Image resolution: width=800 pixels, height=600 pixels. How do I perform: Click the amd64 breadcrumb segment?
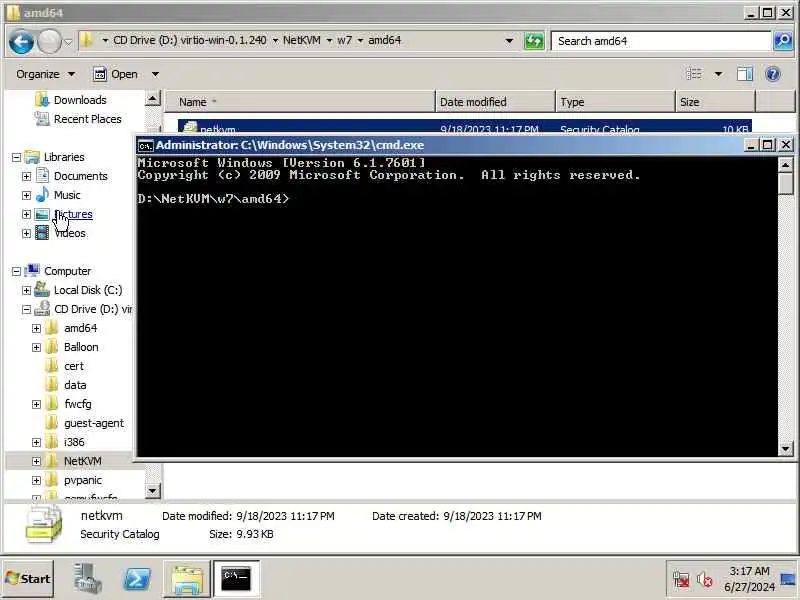pos(385,40)
